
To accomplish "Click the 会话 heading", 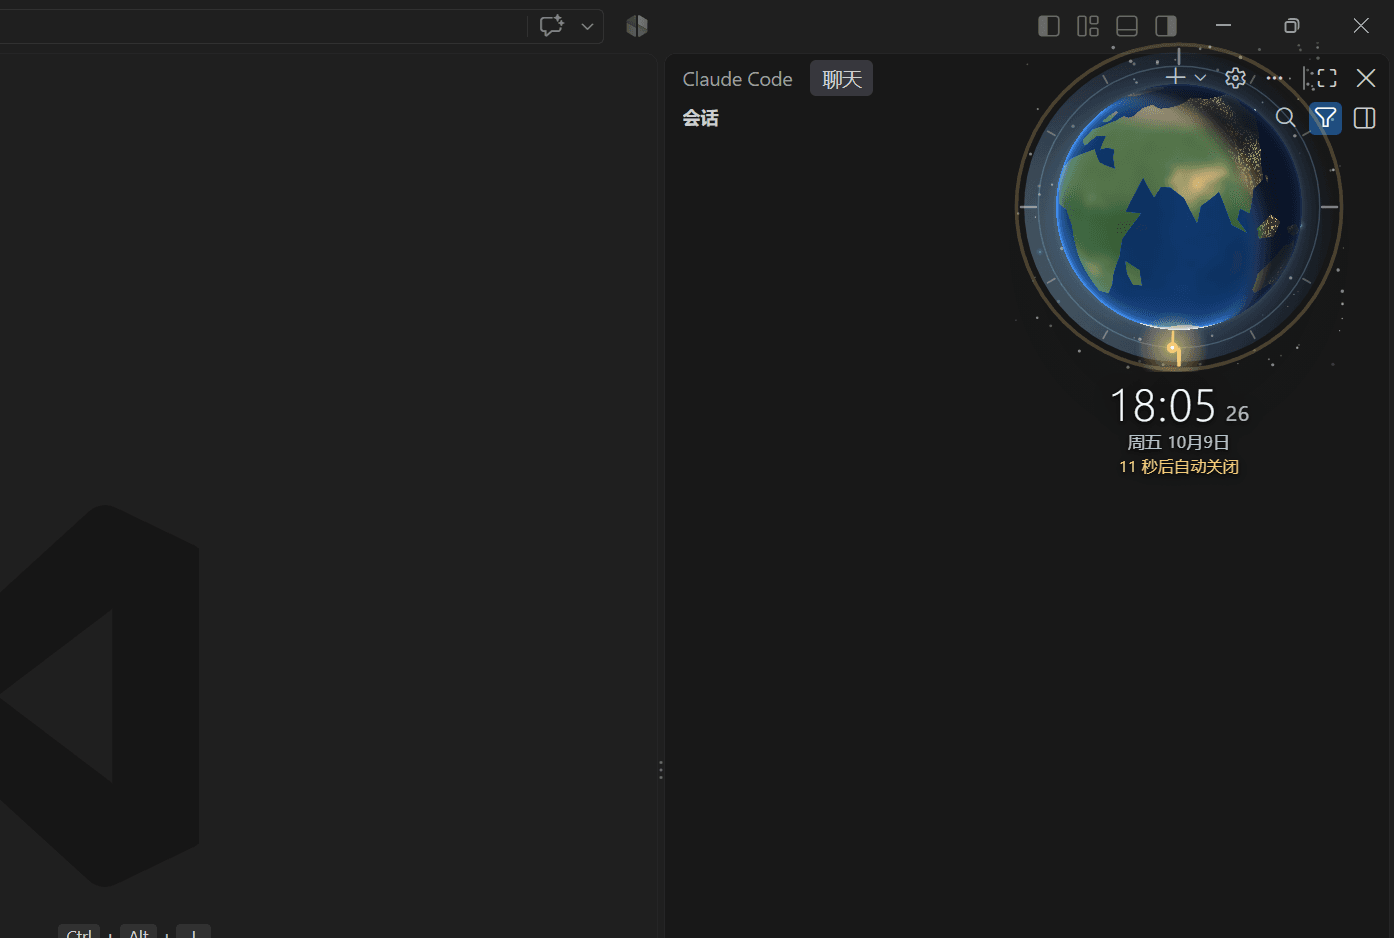I will tap(700, 118).
